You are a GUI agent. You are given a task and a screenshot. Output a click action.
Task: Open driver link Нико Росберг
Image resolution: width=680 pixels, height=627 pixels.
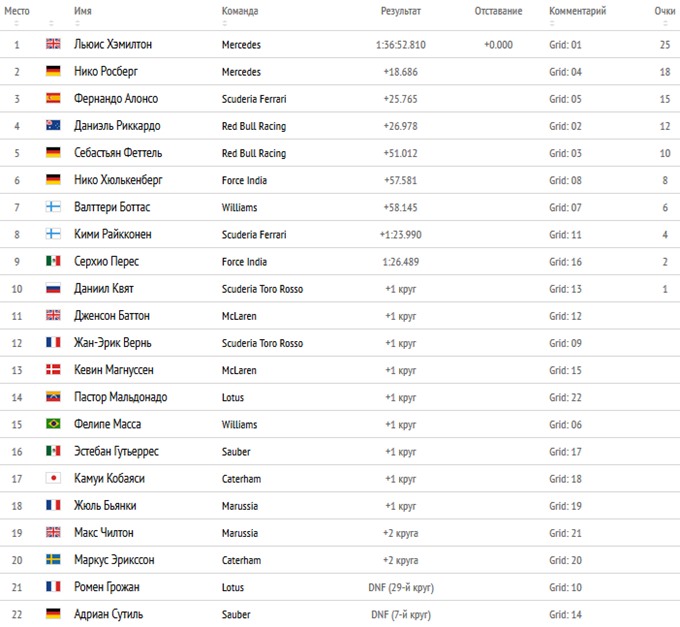tap(106, 71)
